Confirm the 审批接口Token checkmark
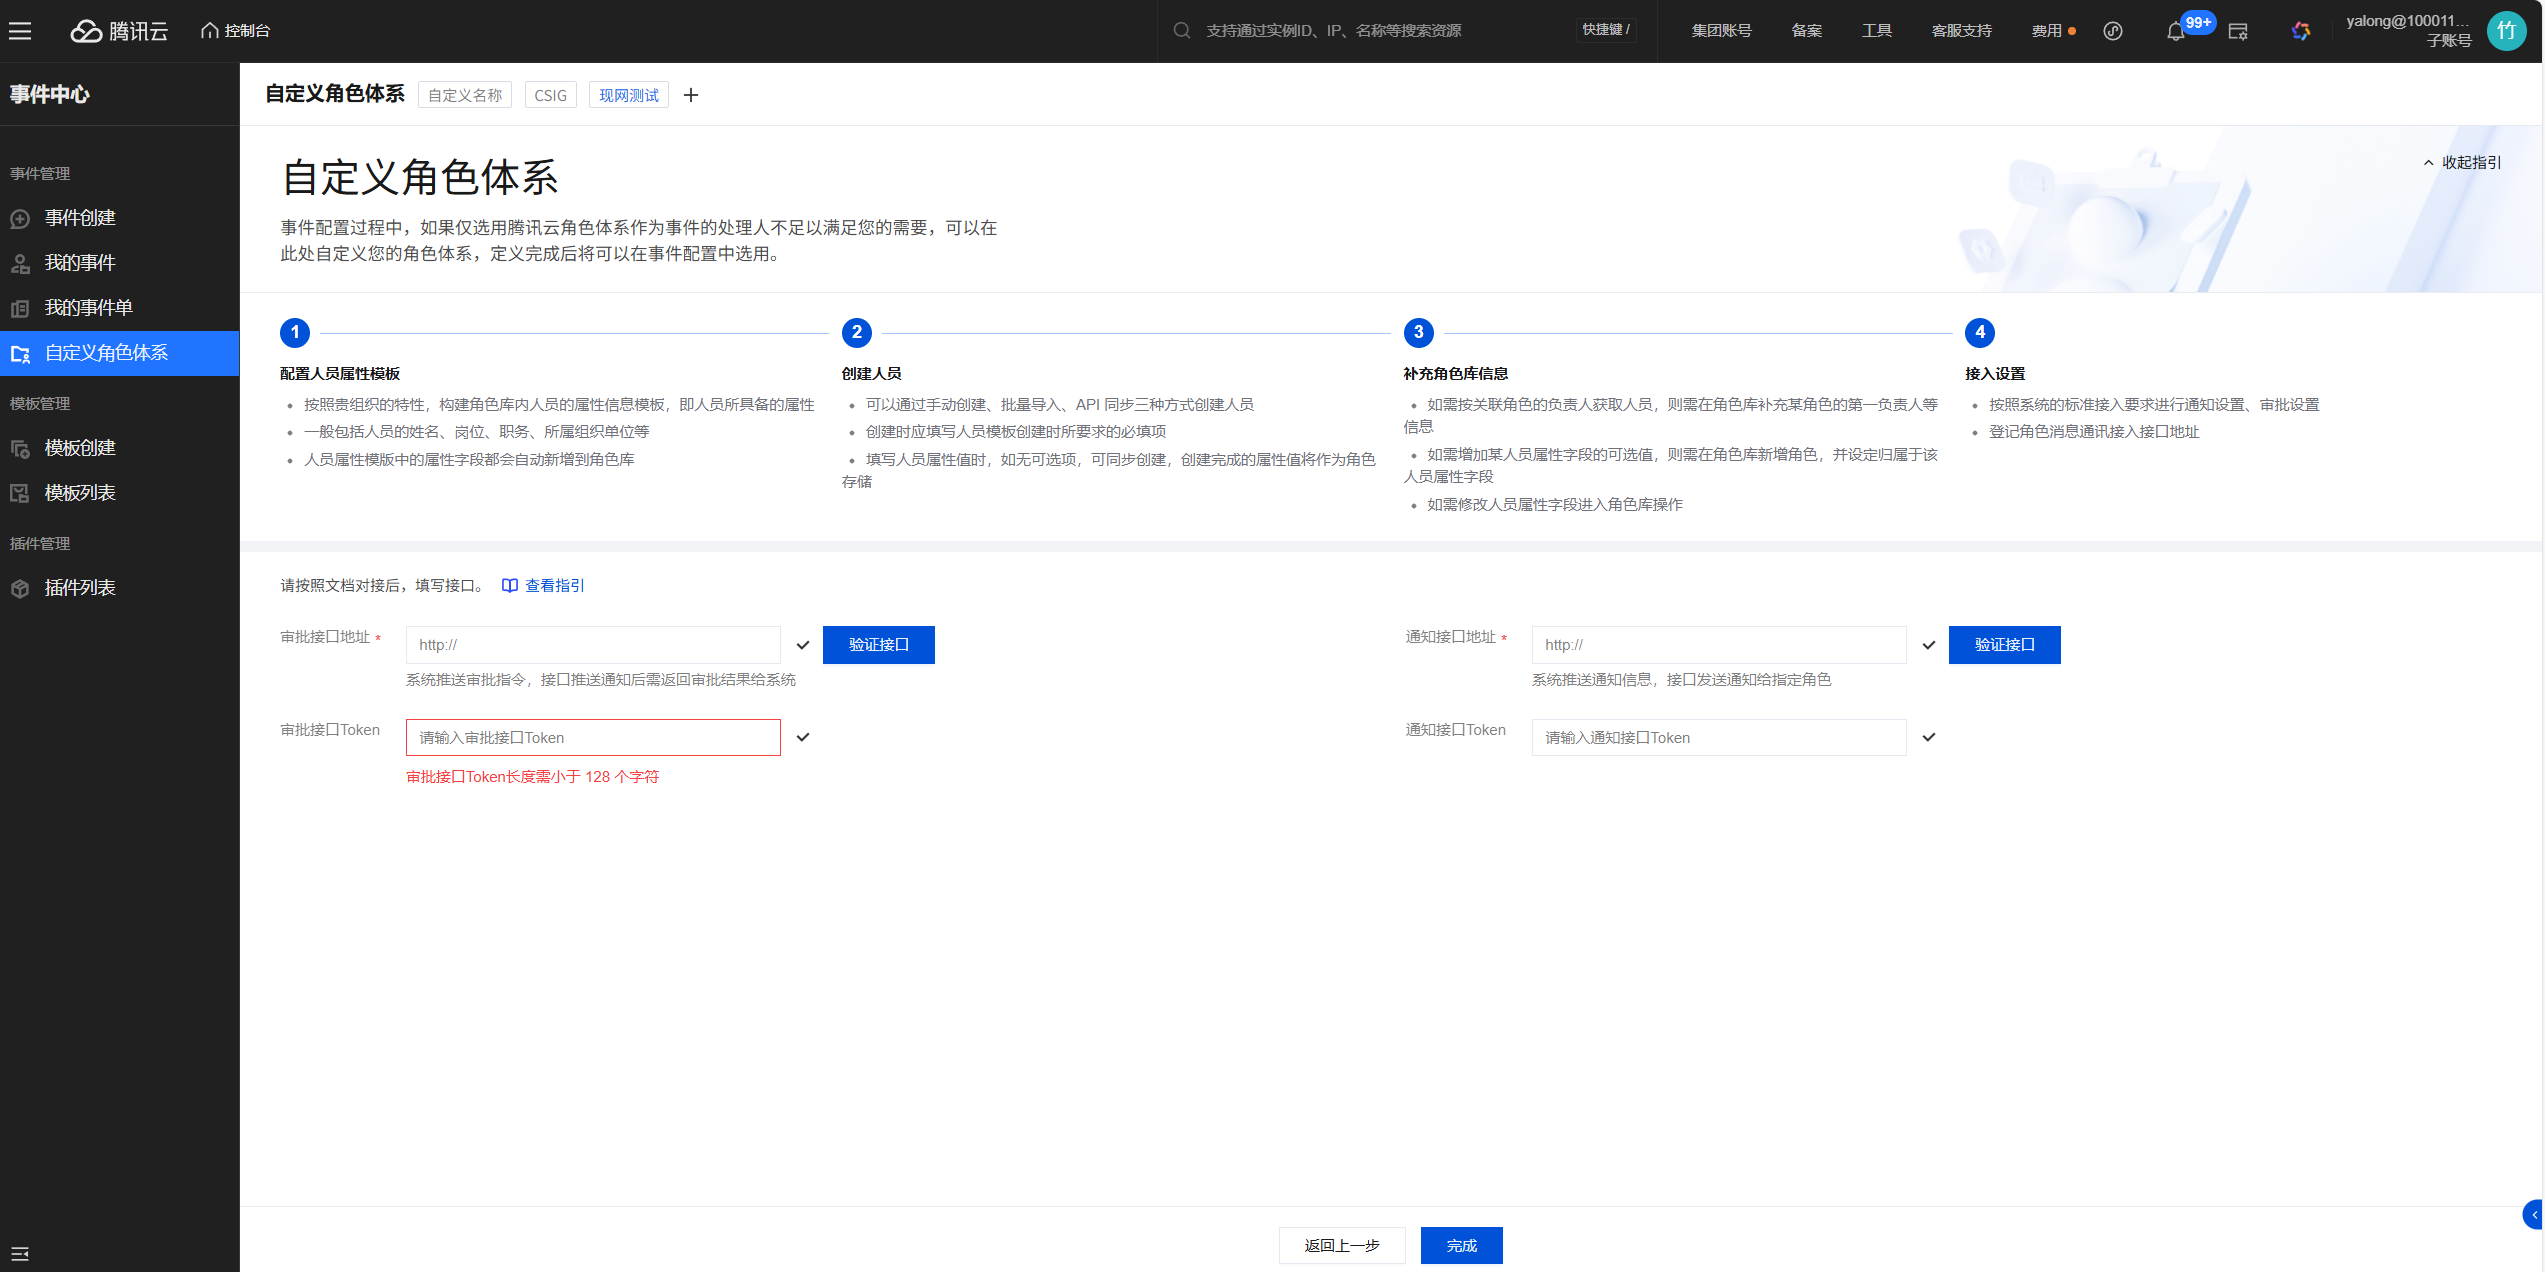 (x=803, y=738)
